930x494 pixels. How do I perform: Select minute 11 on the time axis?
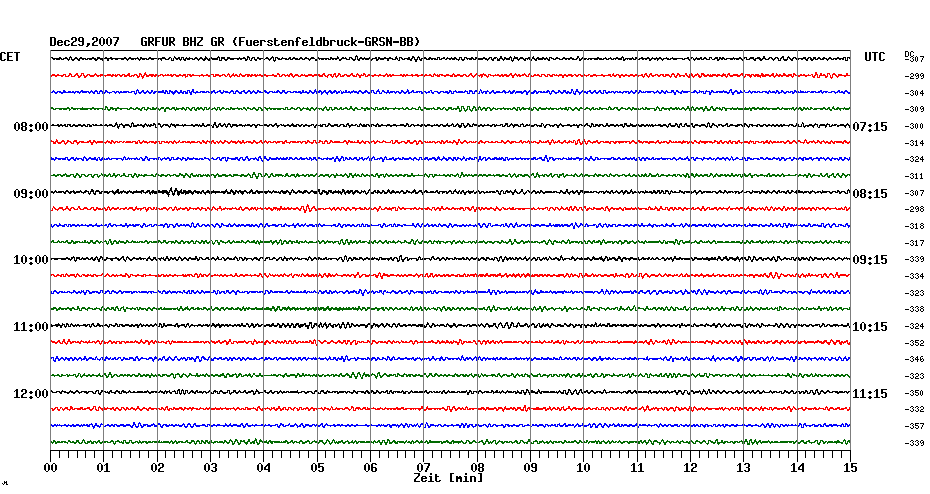(637, 468)
